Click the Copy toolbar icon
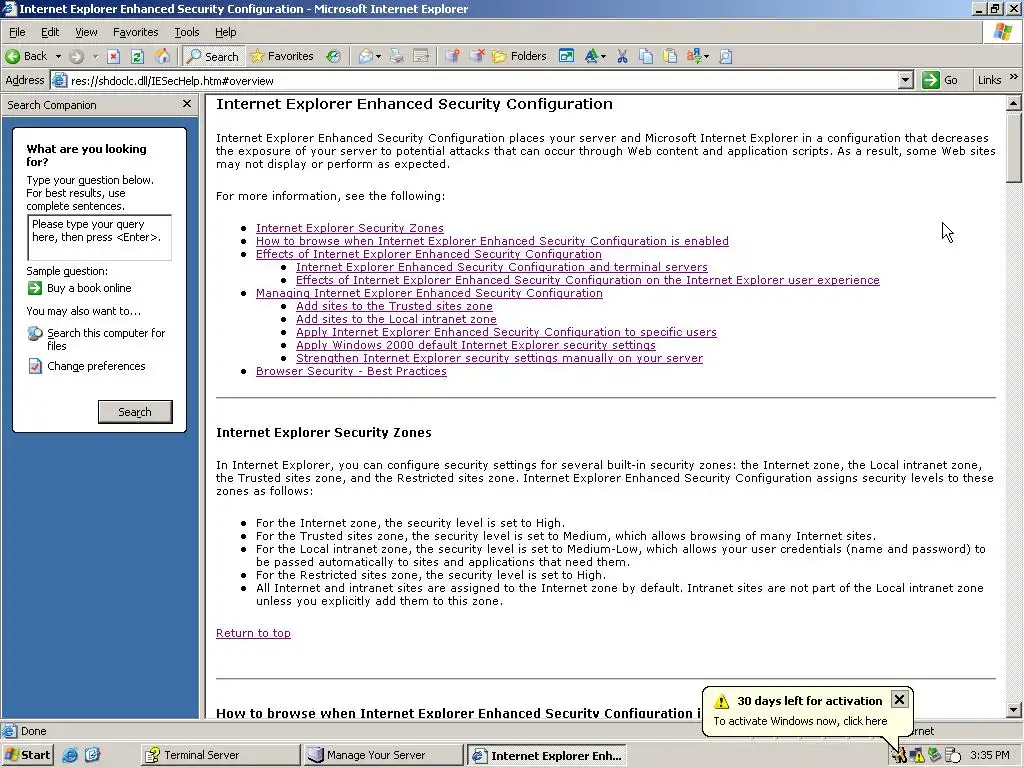The height and width of the screenshot is (768, 1024). point(646,56)
